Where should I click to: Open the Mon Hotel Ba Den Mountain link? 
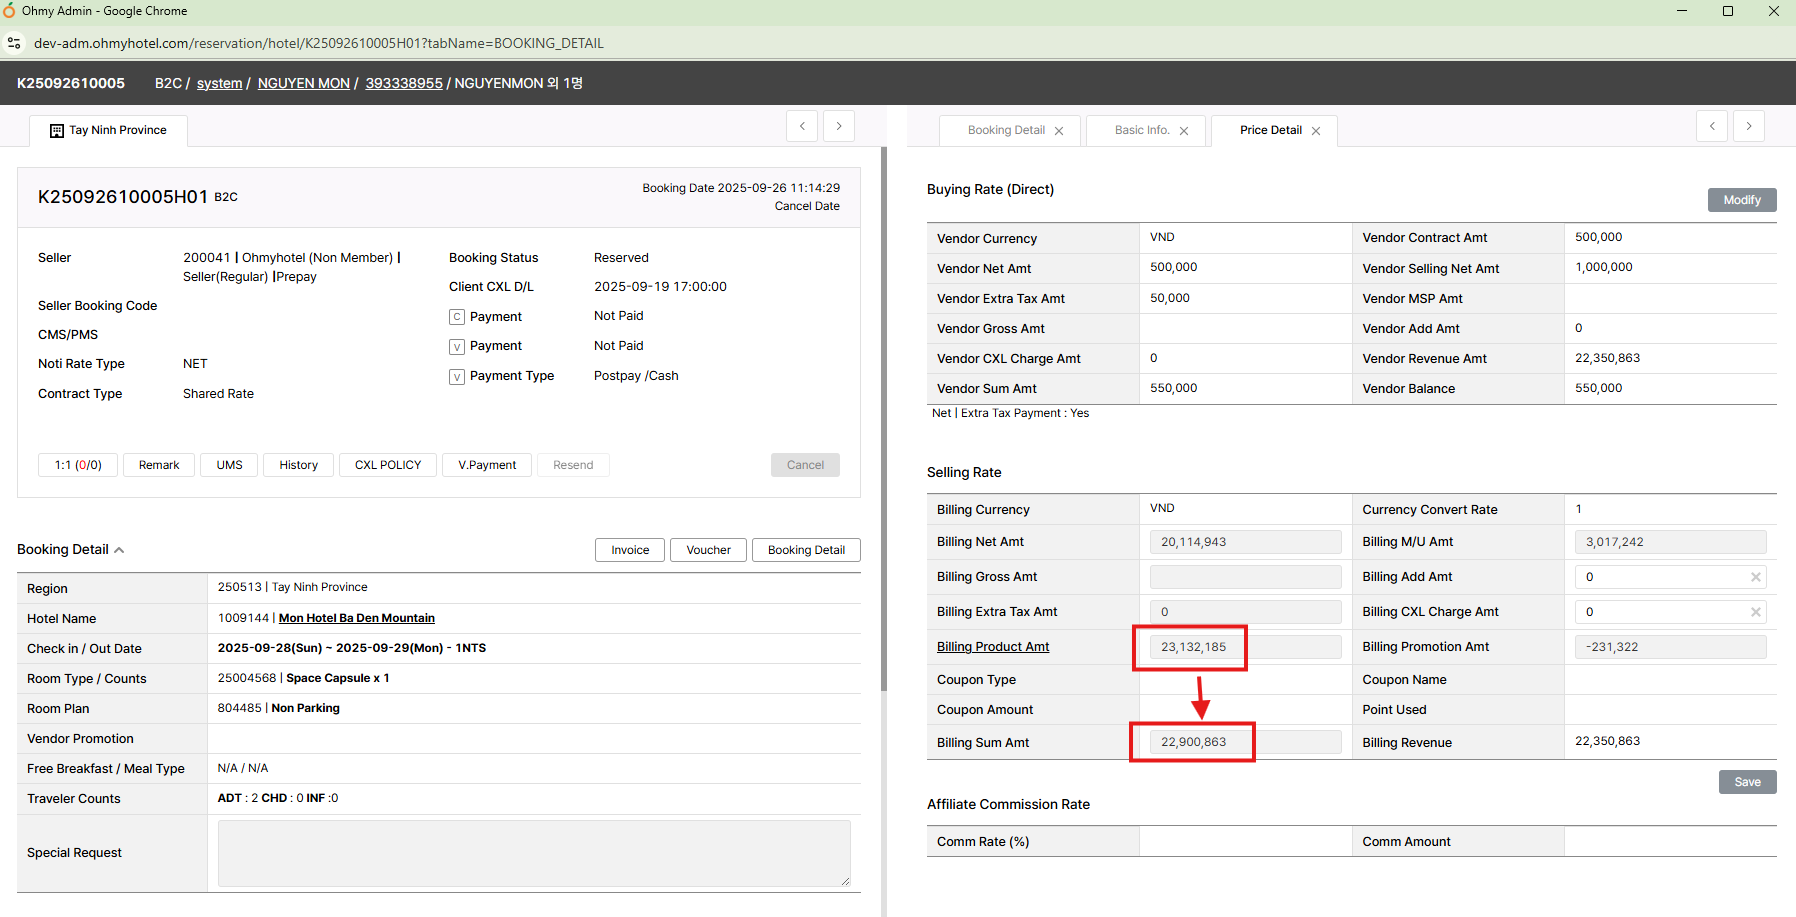[x=356, y=618]
